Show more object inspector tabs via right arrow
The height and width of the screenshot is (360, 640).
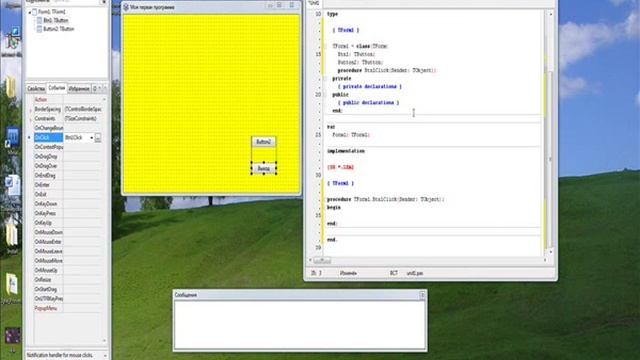point(104,88)
